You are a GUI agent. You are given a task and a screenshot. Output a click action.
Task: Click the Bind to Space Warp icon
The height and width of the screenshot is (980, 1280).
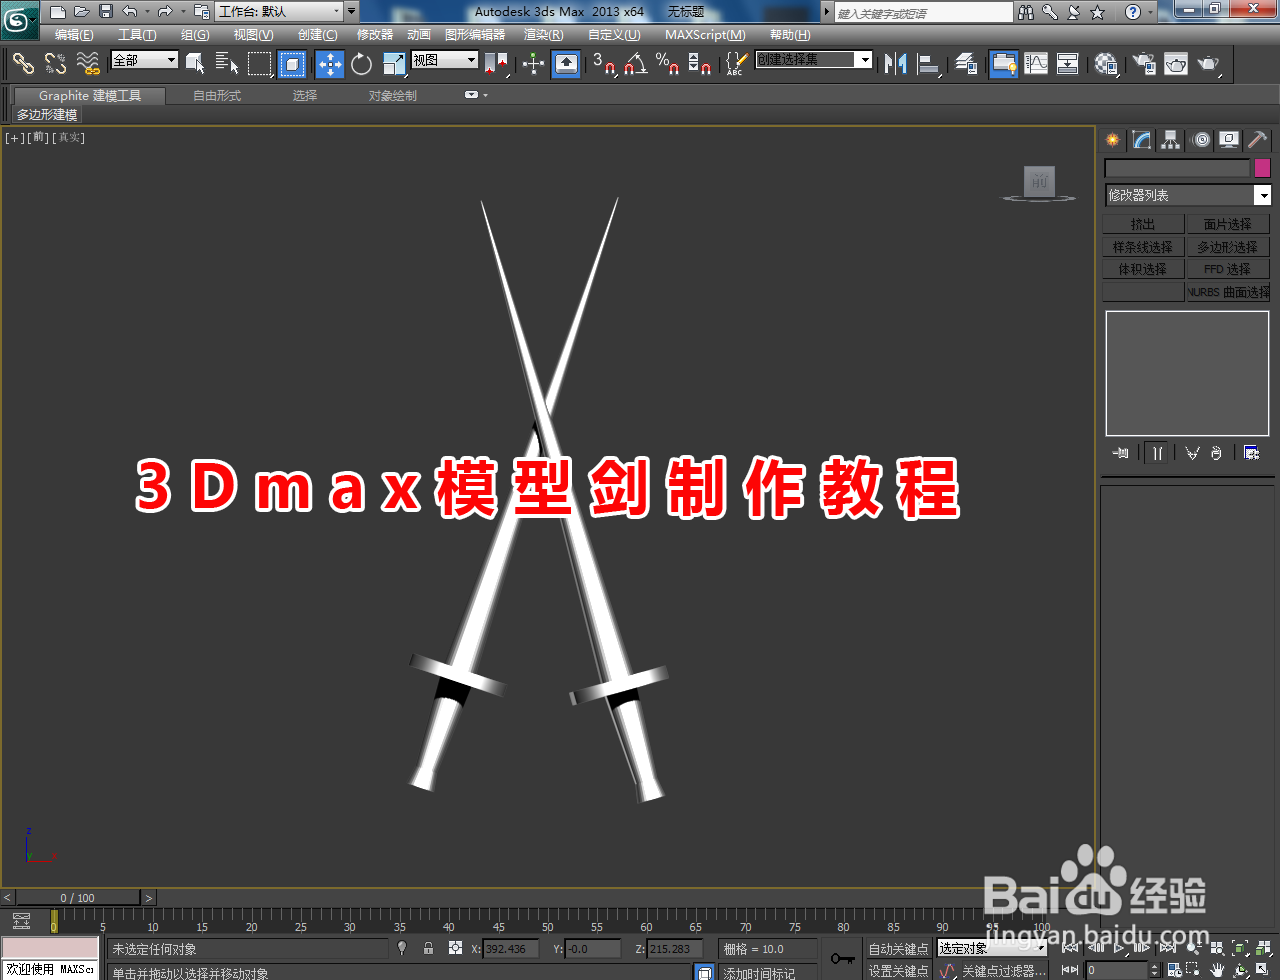[x=88, y=64]
